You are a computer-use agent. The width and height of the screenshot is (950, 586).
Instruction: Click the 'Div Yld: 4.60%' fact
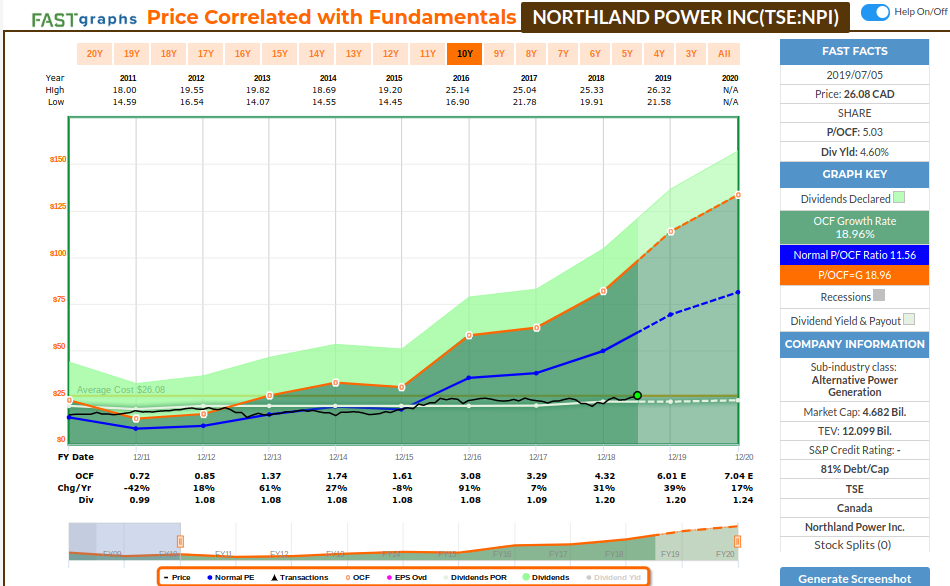tap(854, 152)
